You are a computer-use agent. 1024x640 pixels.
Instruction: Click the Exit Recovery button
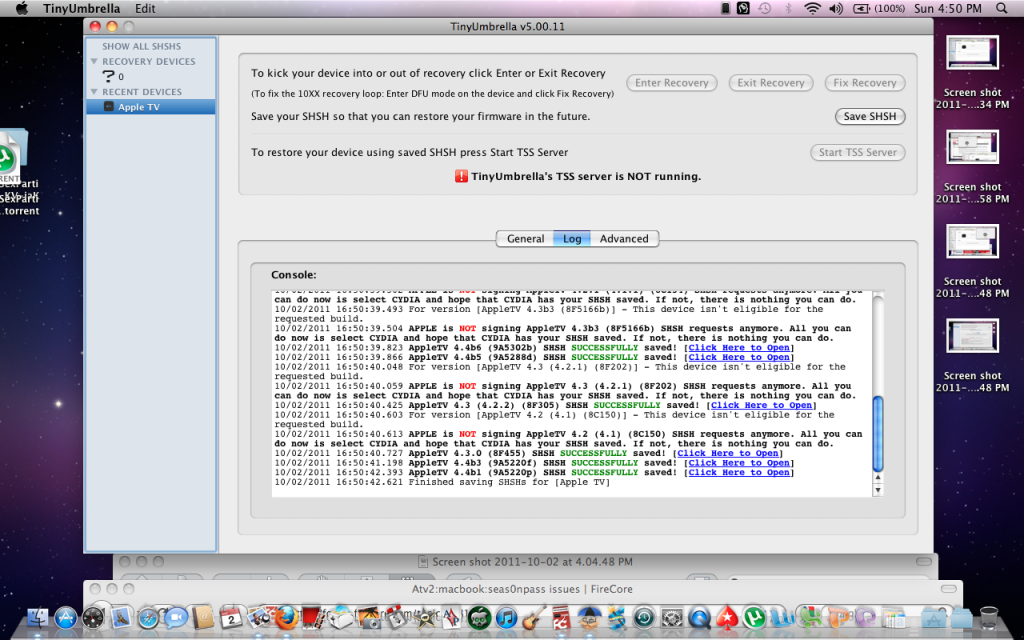click(771, 83)
